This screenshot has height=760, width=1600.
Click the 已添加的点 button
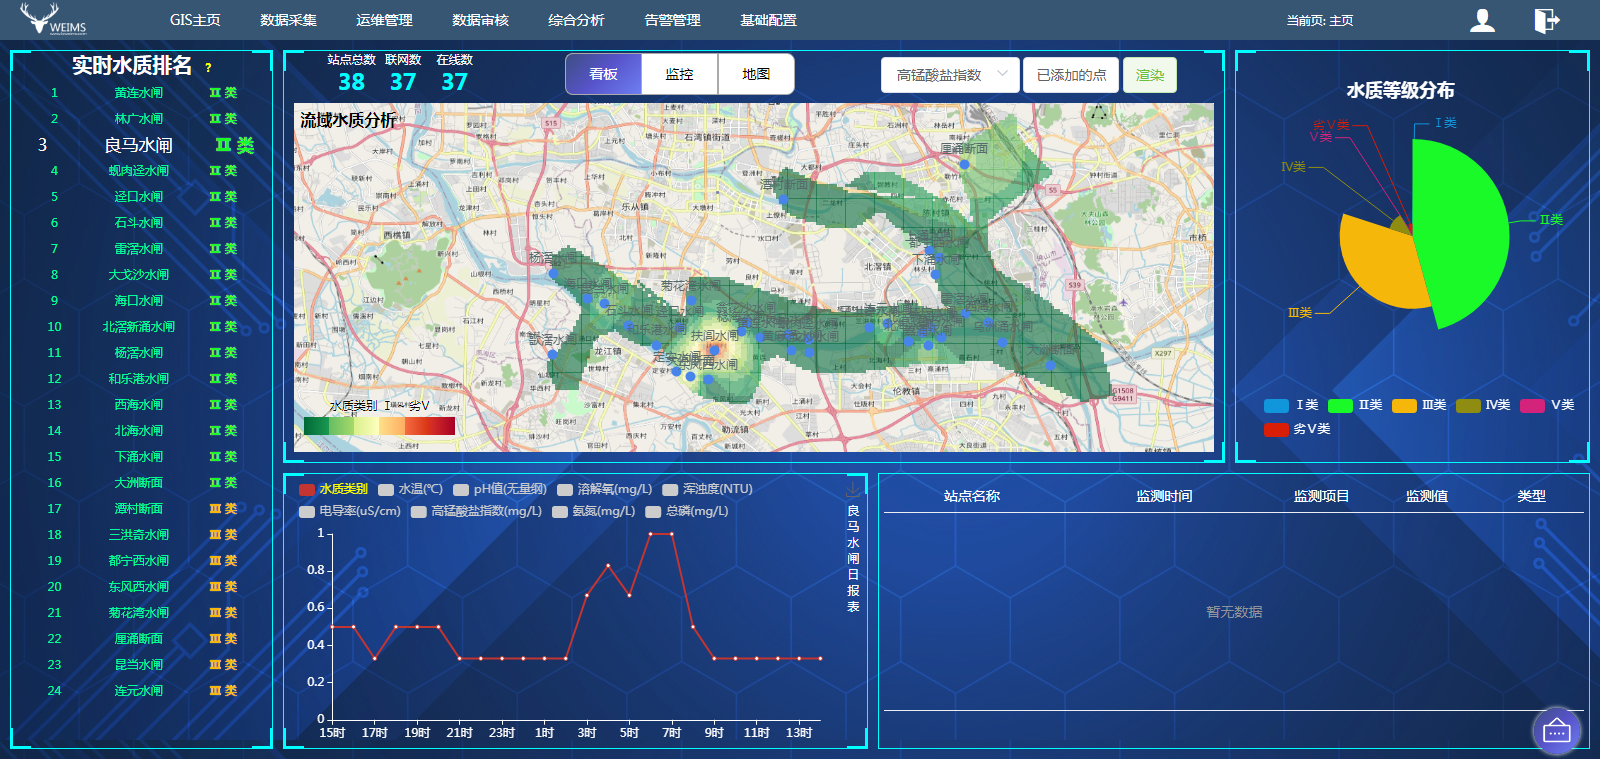(1070, 75)
